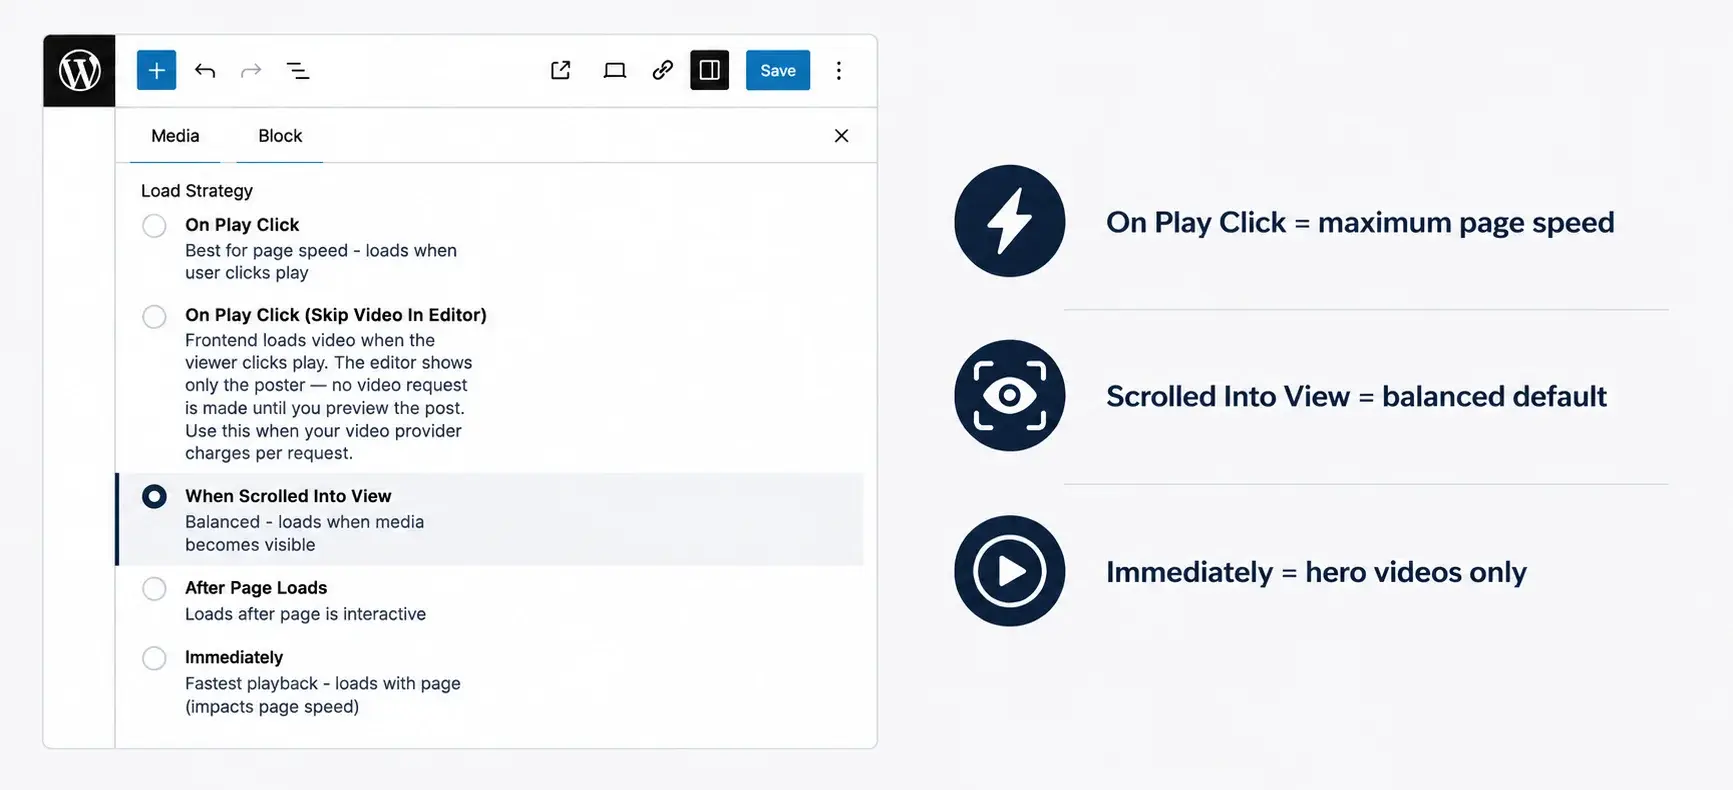This screenshot has width=1733, height=790.
Task: Switch to the Media tab
Action: pos(175,136)
